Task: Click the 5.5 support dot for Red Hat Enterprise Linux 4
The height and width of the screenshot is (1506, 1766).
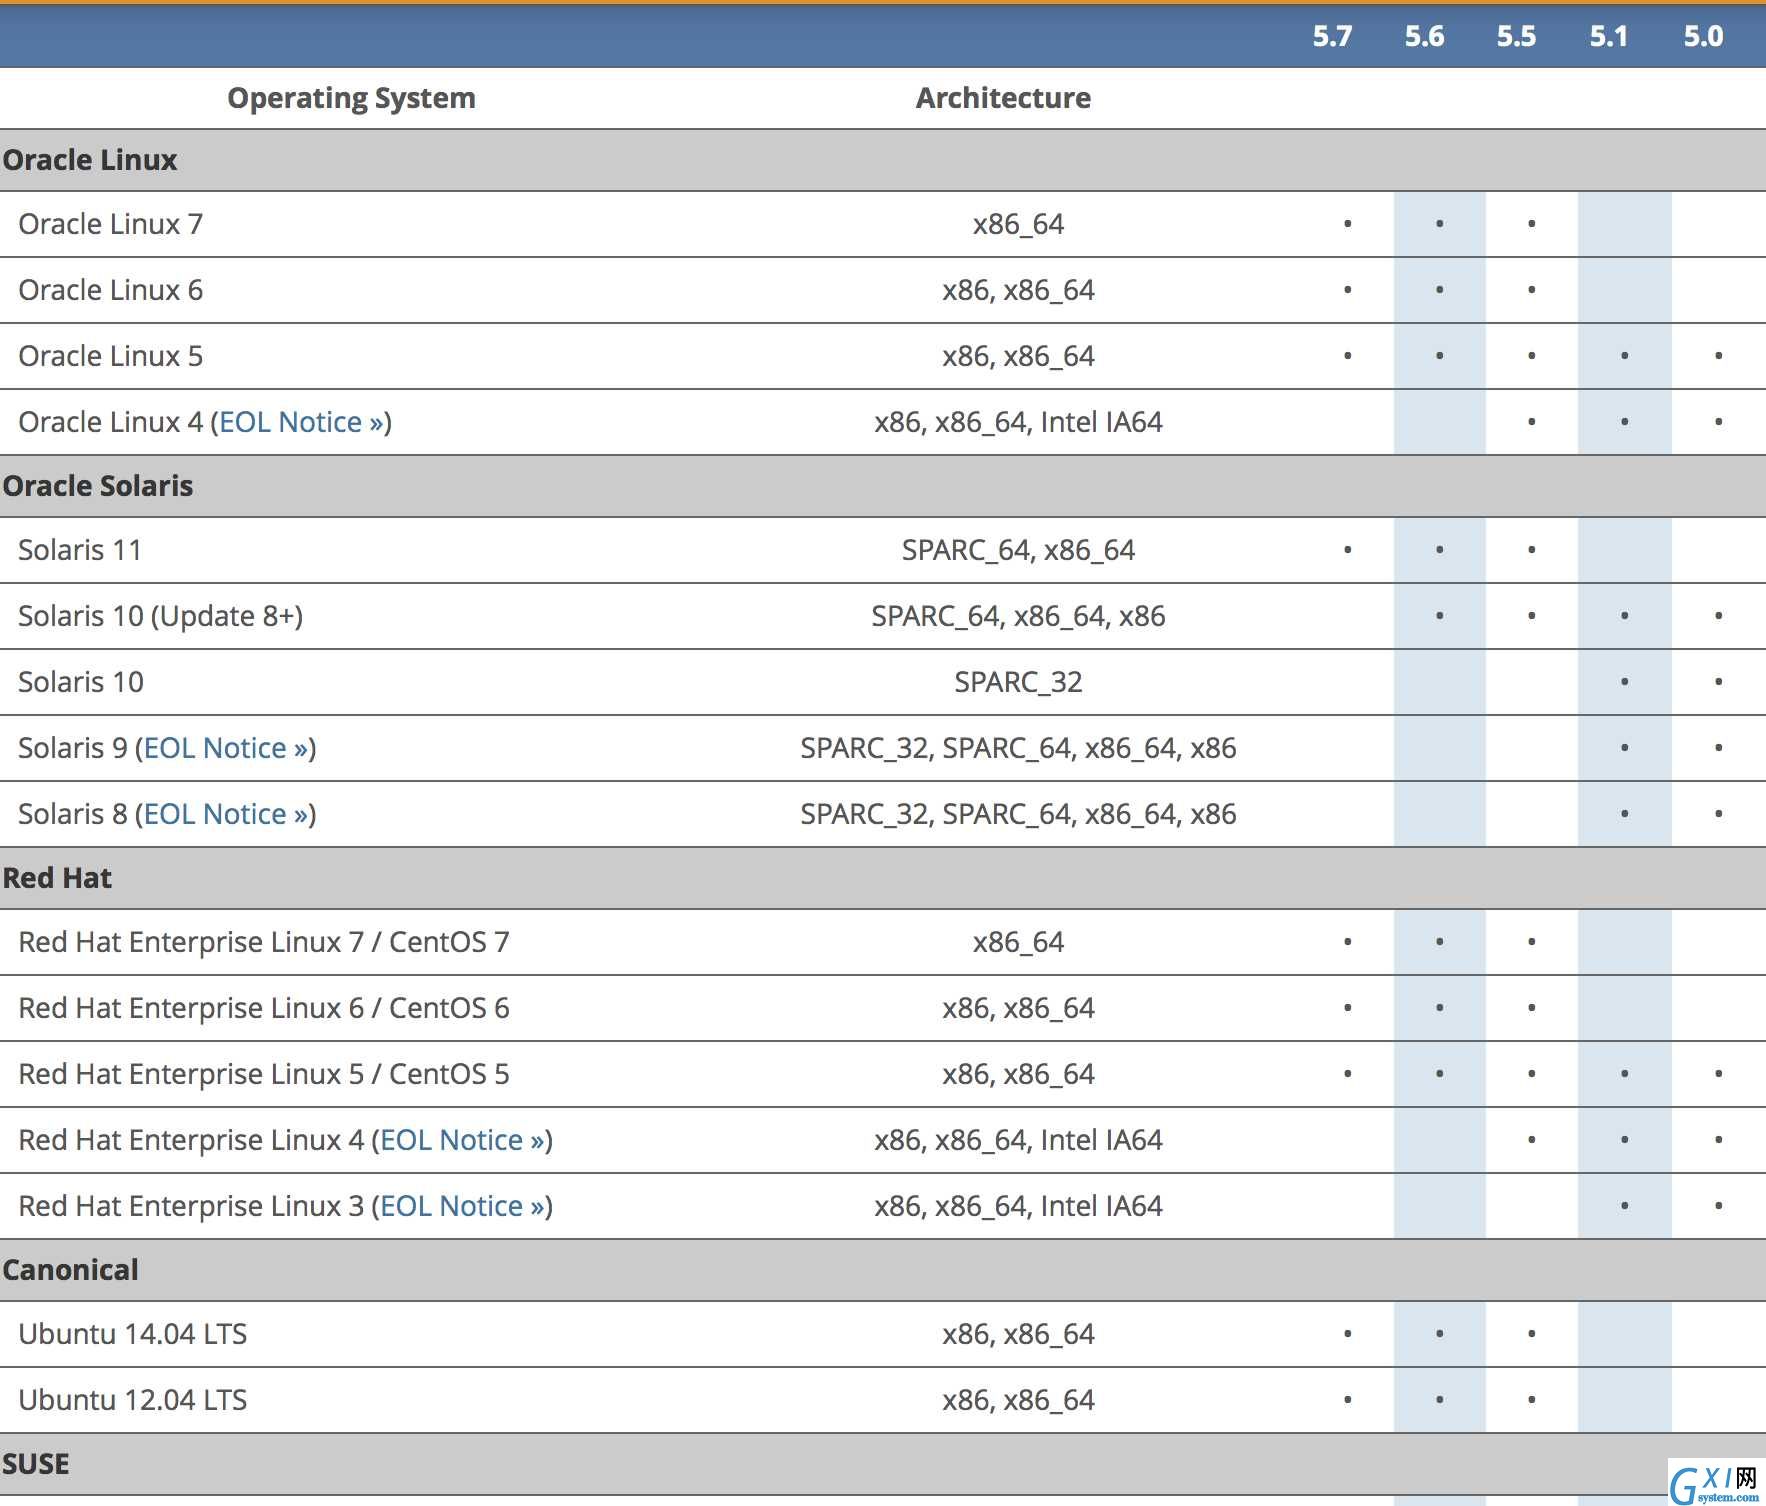Action: [1531, 1140]
